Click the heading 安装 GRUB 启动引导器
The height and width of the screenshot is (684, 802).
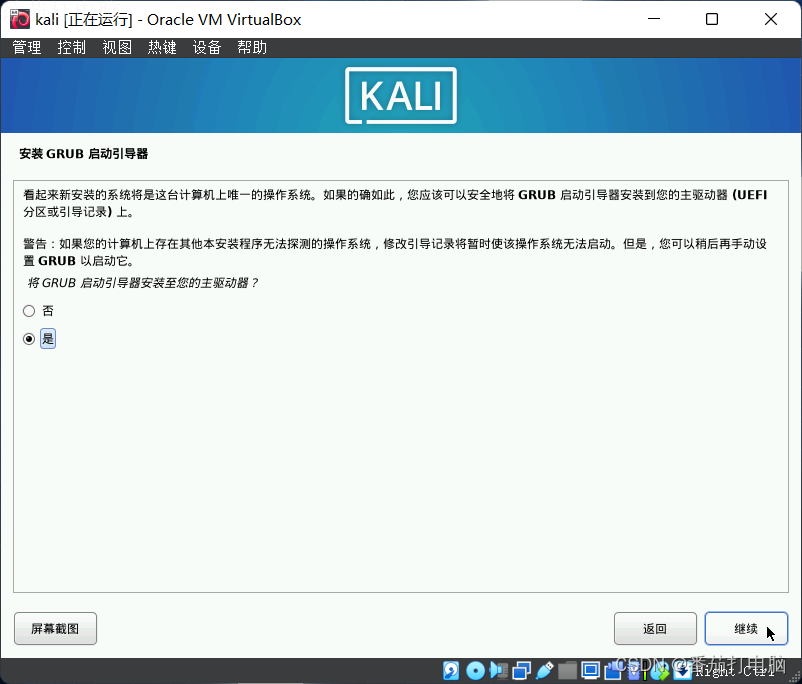(x=83, y=154)
